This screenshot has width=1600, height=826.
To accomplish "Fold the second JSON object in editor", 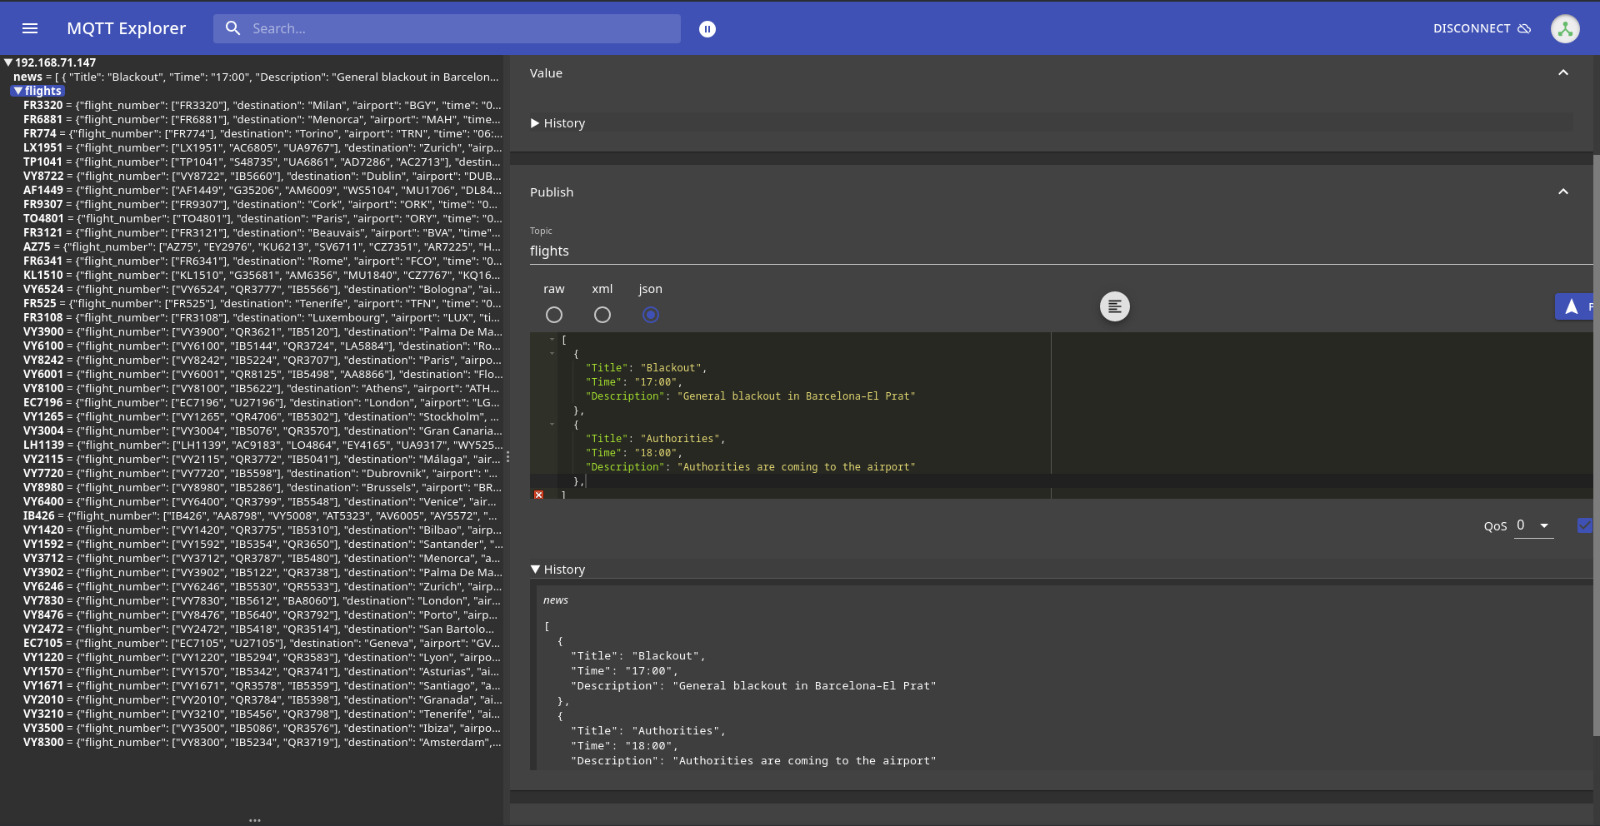I will (552, 424).
